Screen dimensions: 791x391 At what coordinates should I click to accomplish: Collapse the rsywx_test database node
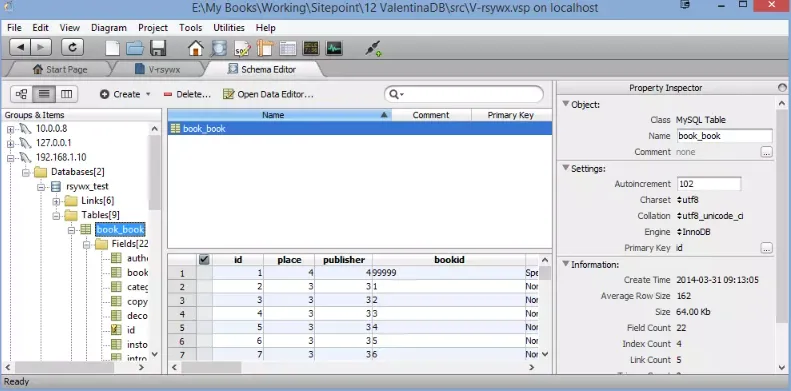tap(41, 187)
